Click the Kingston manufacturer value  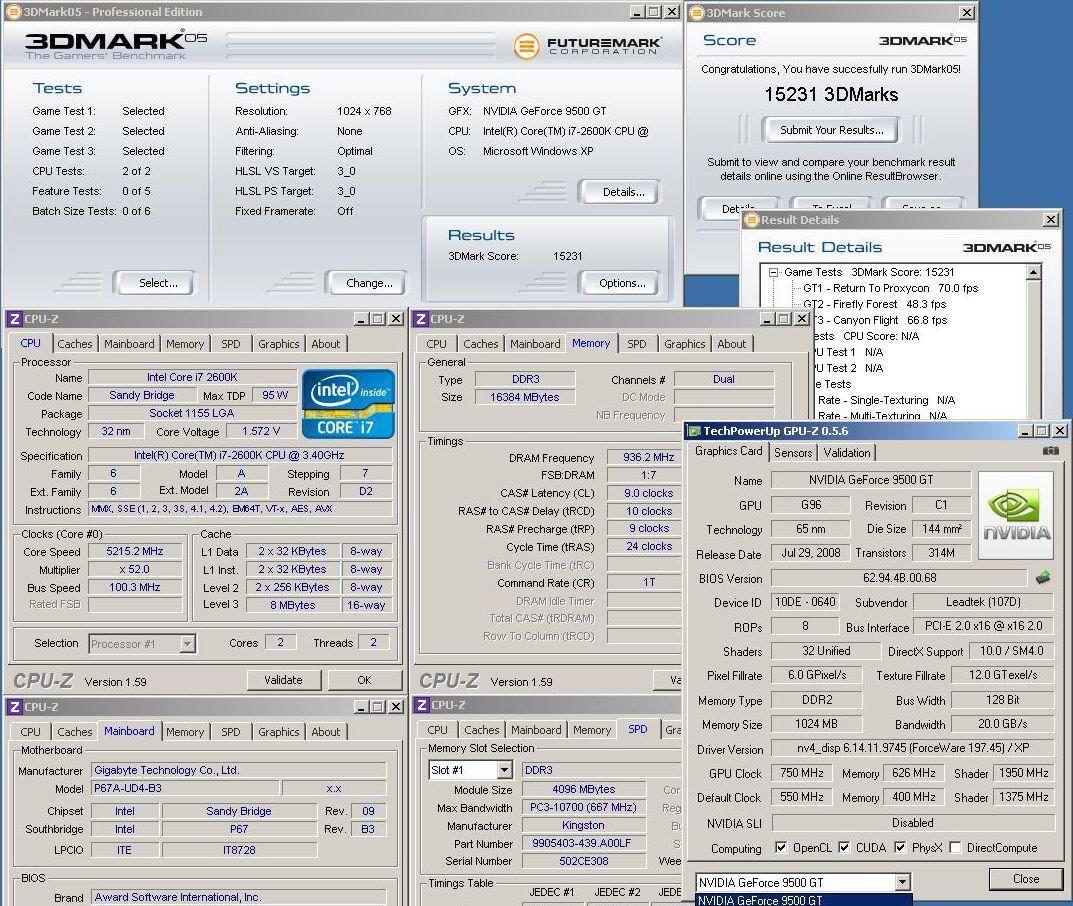582,825
